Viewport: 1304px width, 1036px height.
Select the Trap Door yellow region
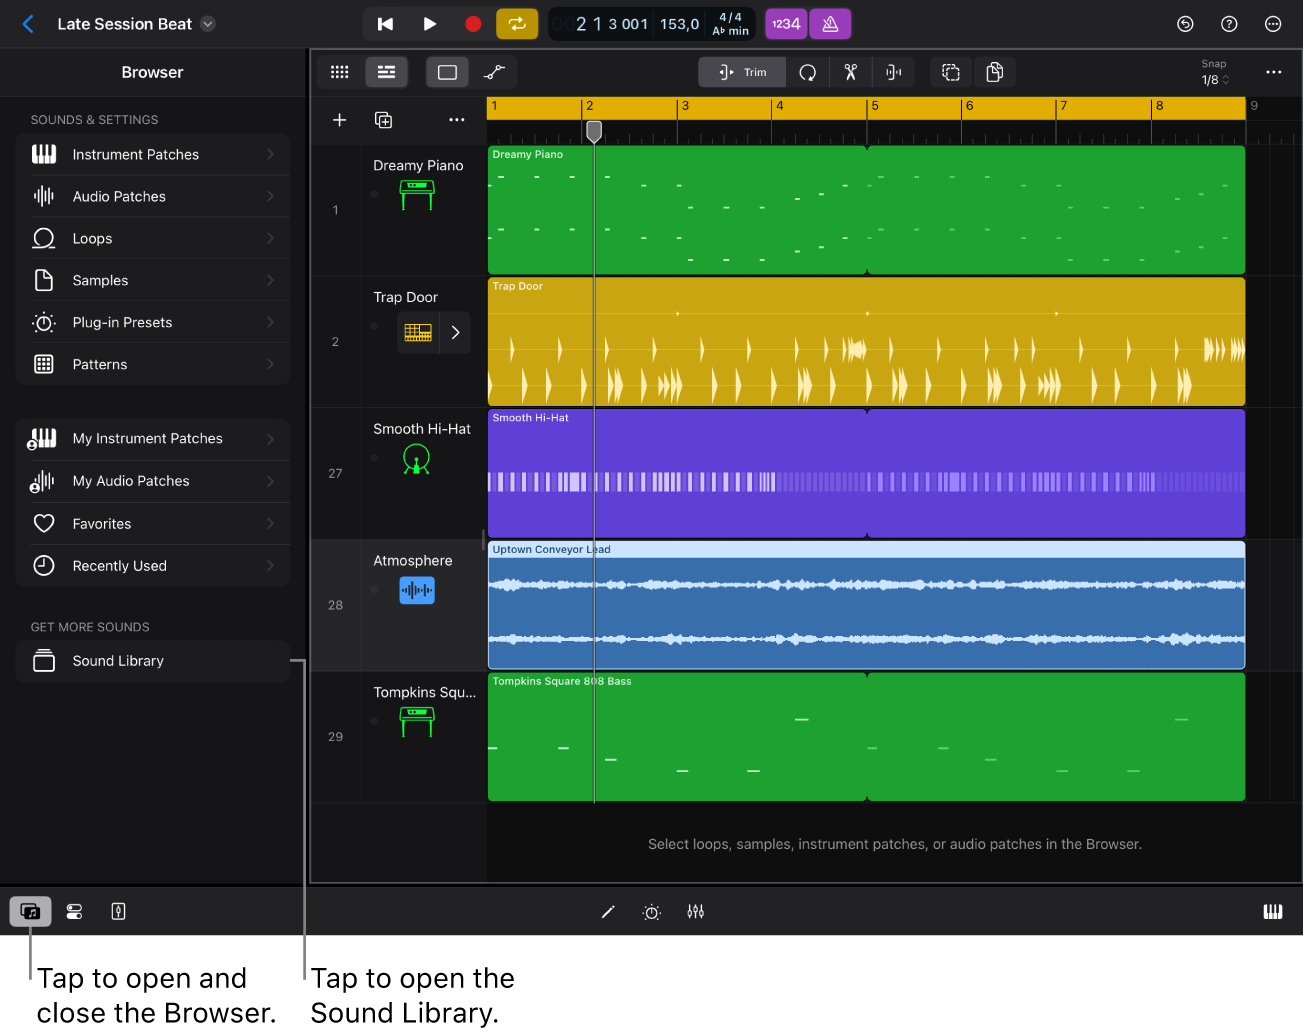pos(866,341)
